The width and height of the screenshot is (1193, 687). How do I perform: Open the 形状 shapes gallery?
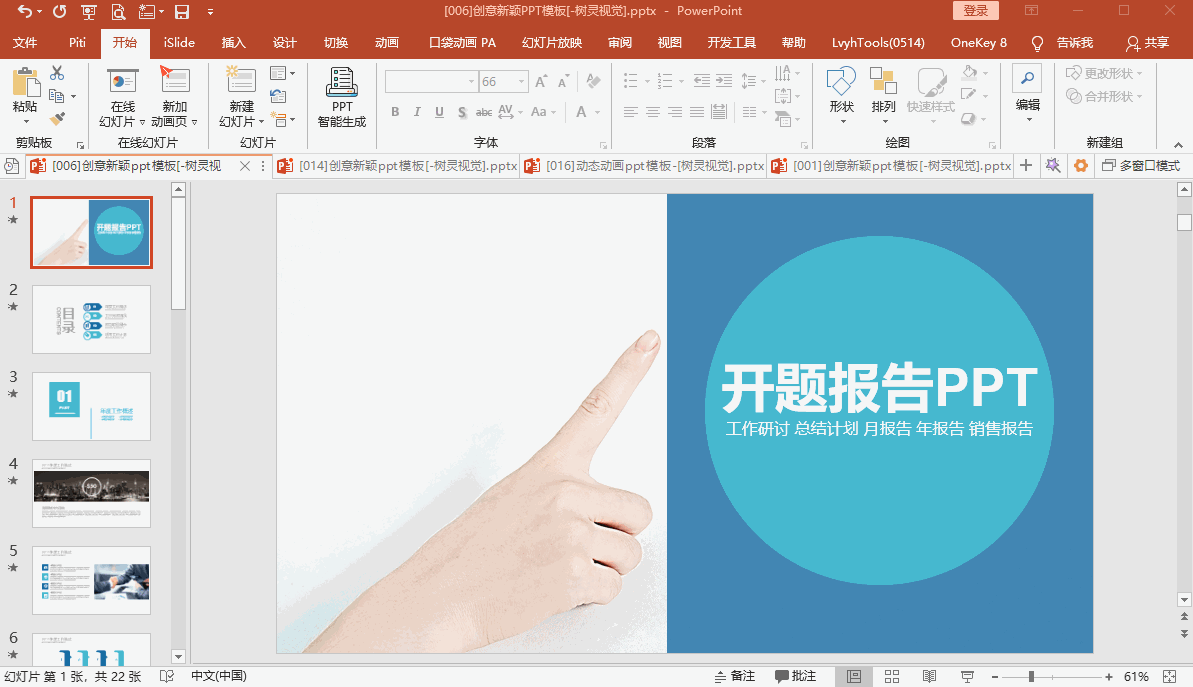coord(841,98)
